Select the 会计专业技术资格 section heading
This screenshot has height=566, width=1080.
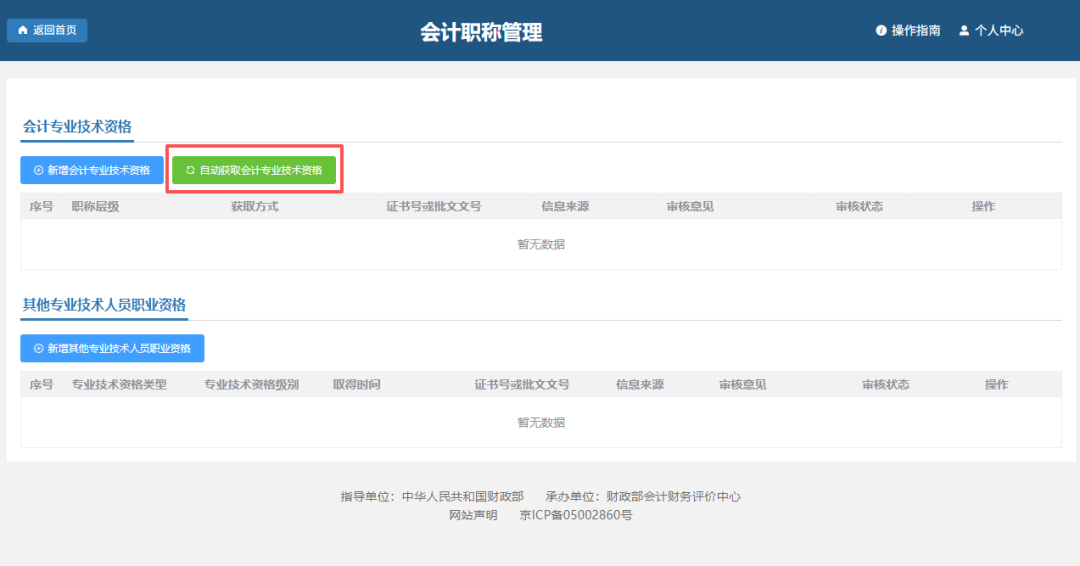pyautogui.click(x=77, y=126)
